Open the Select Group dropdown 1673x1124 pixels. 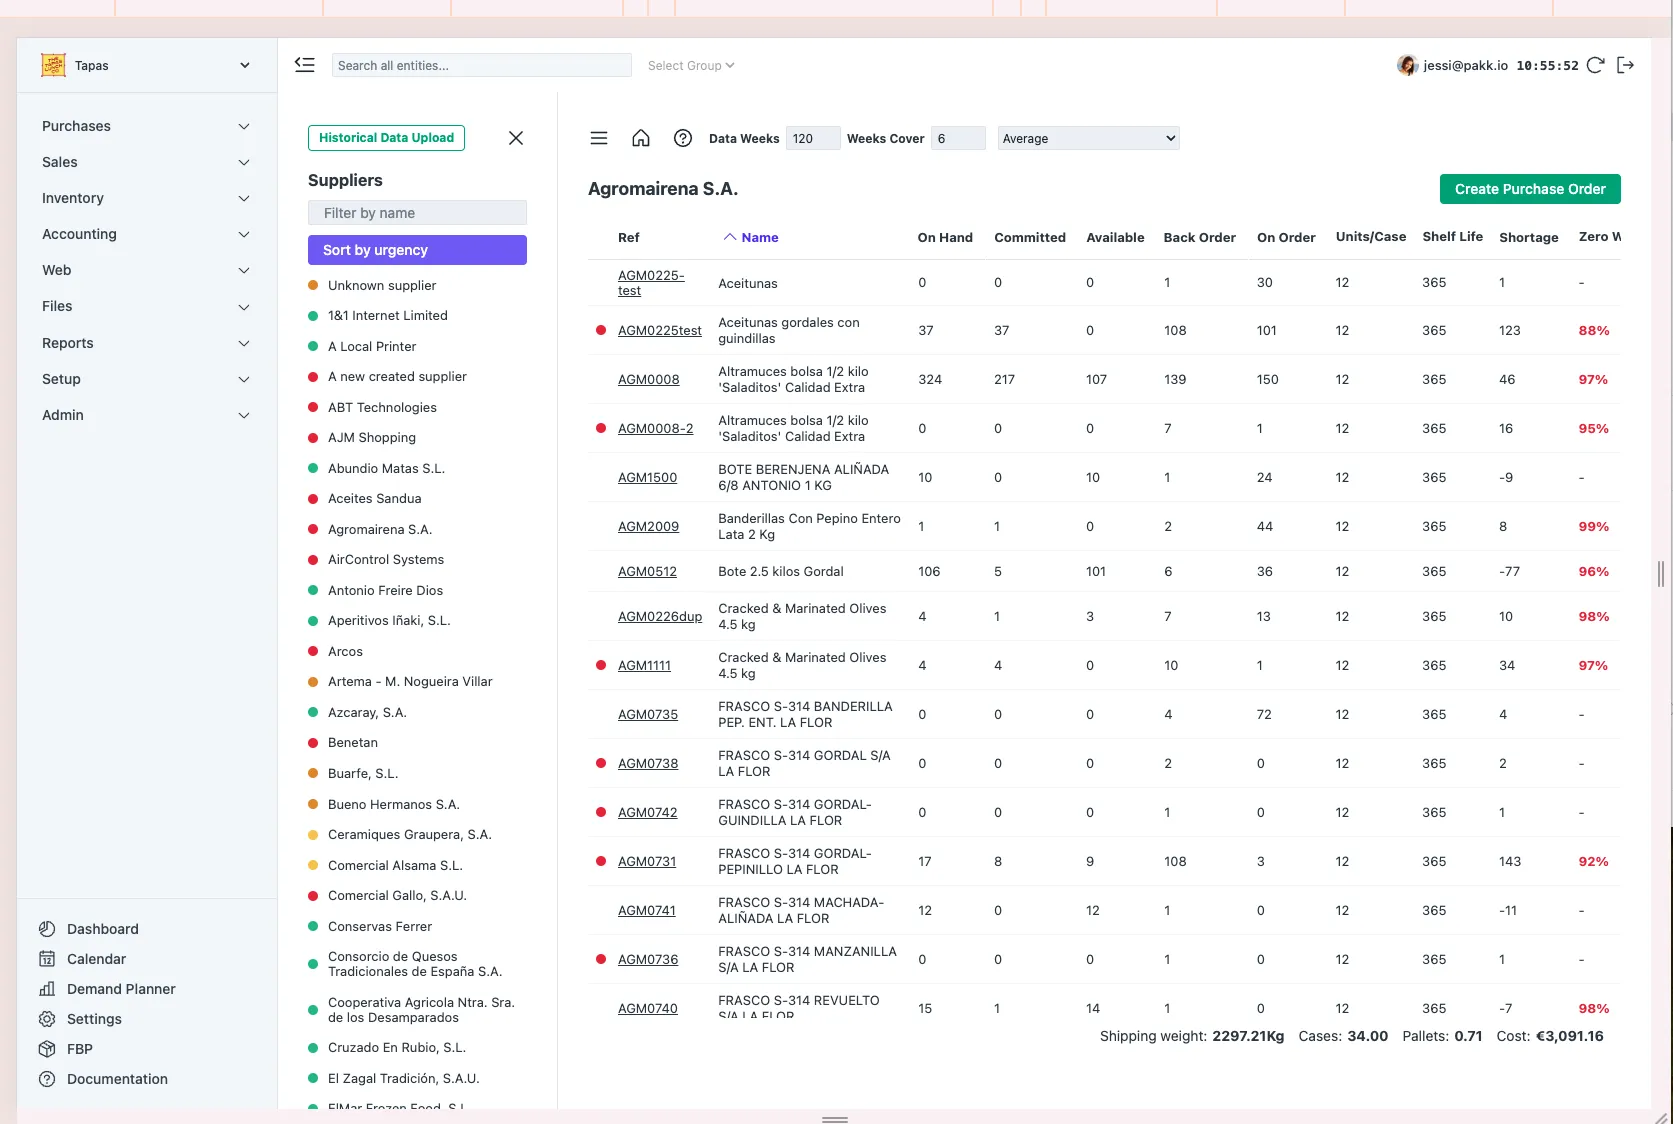pyautogui.click(x=691, y=66)
